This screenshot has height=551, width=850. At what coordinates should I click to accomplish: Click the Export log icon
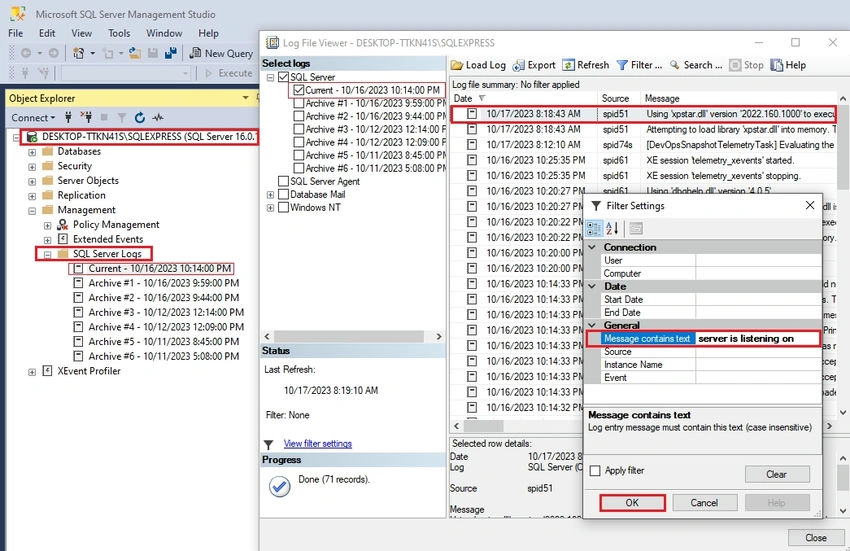(519, 66)
